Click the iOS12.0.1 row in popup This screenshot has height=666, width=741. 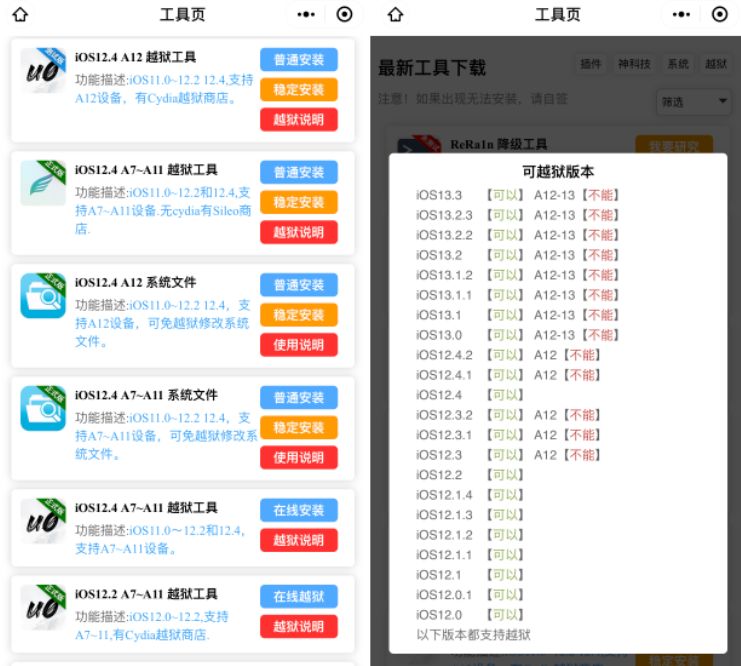[x=470, y=595]
